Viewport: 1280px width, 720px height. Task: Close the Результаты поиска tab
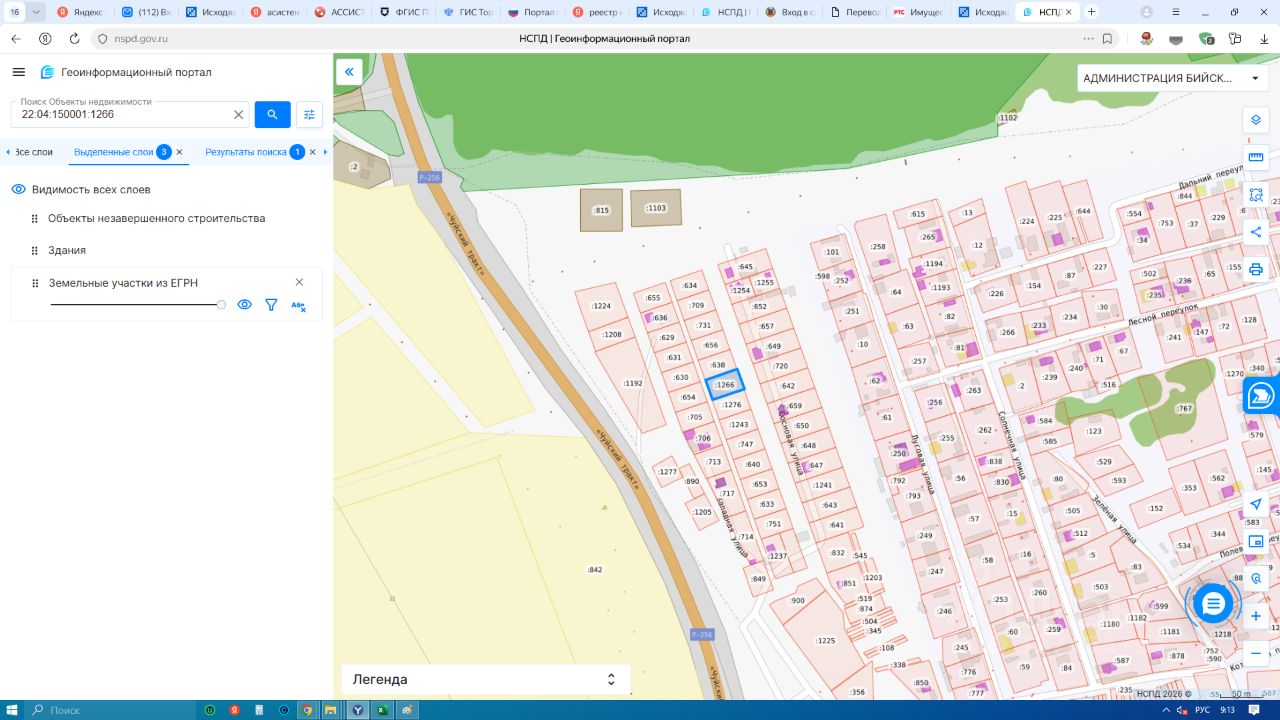(312, 152)
